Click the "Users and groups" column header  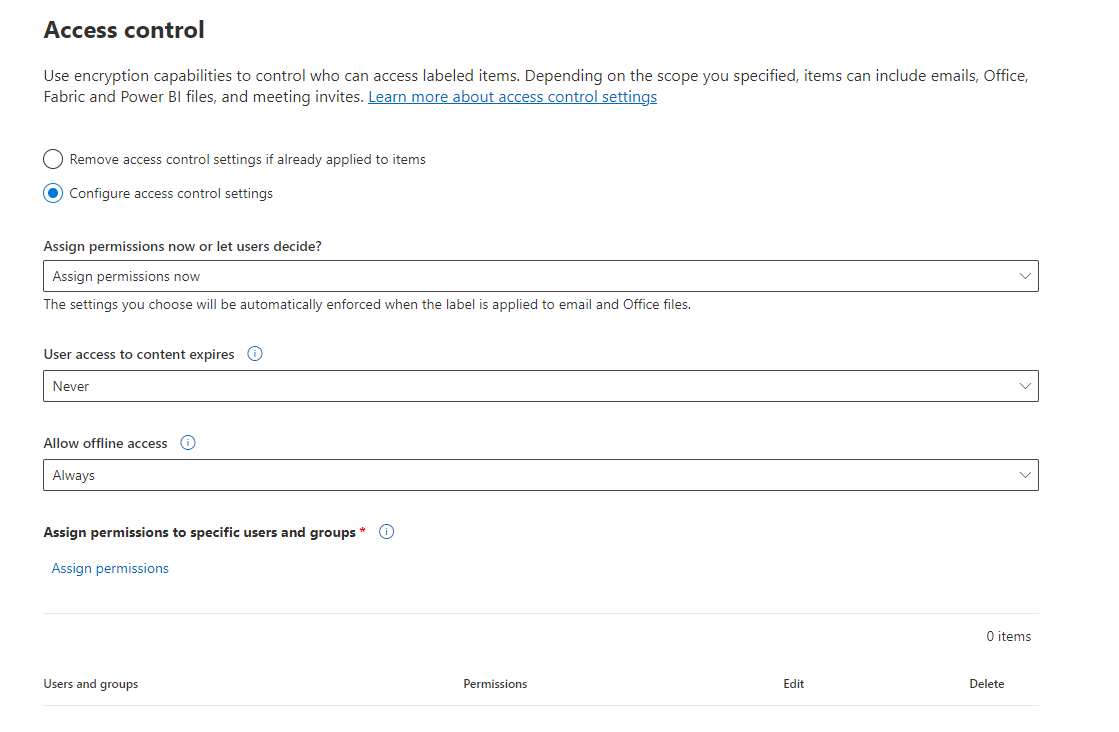tap(90, 684)
